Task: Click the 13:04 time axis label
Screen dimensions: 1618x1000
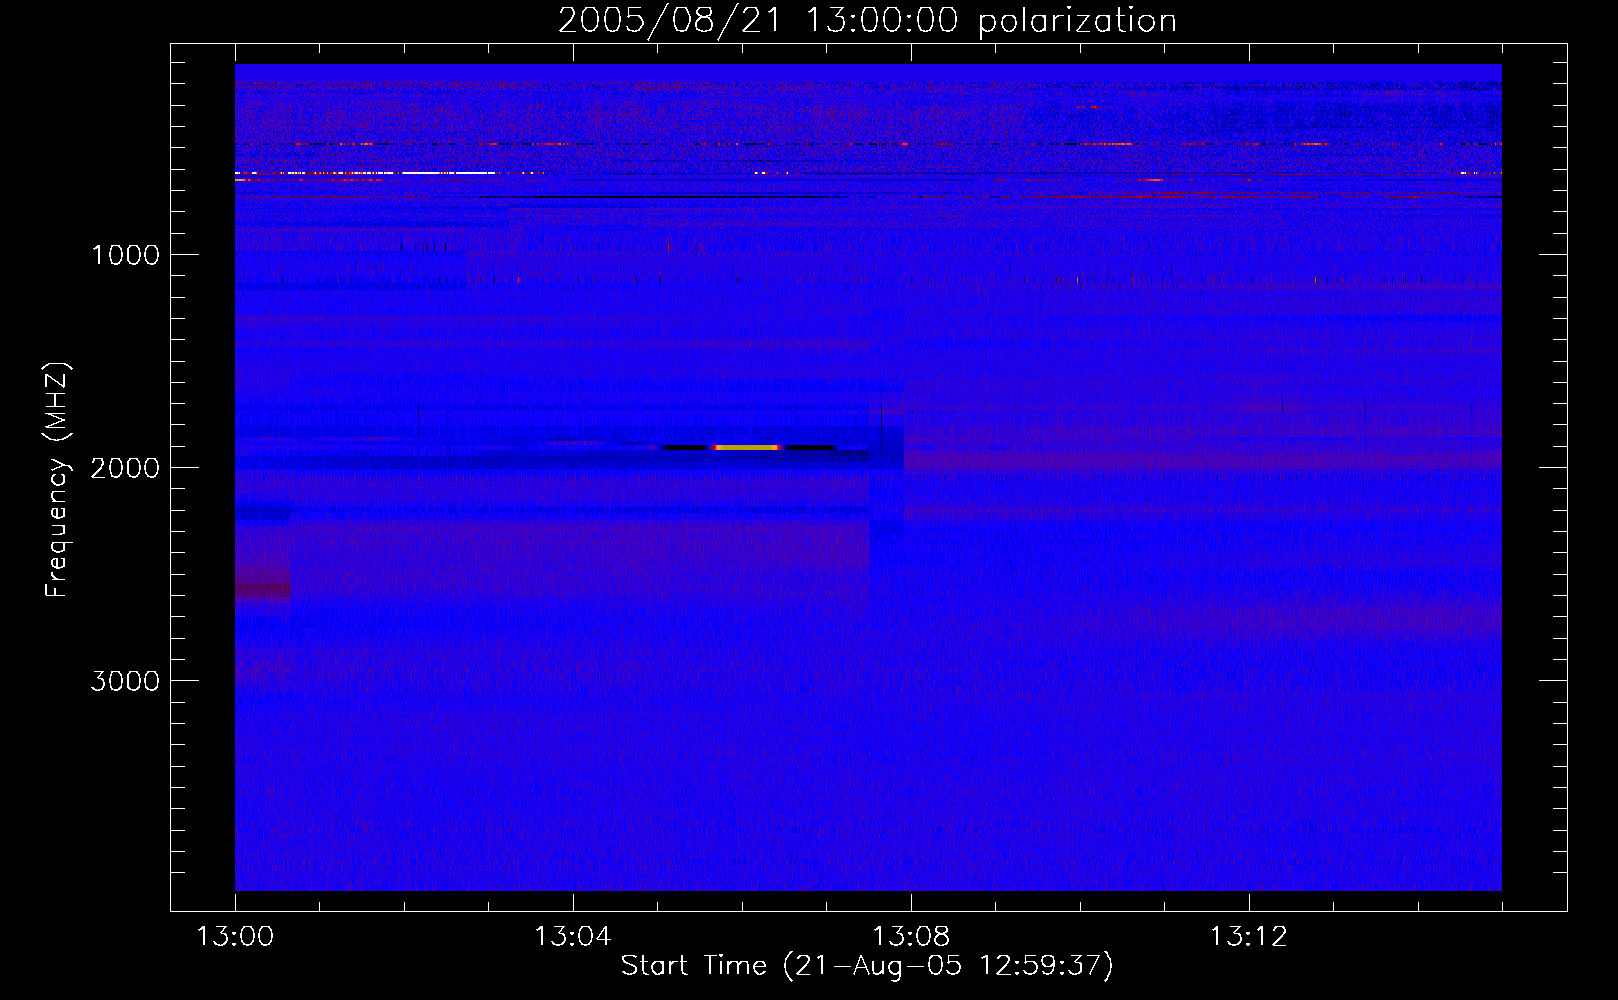Action: point(573,937)
